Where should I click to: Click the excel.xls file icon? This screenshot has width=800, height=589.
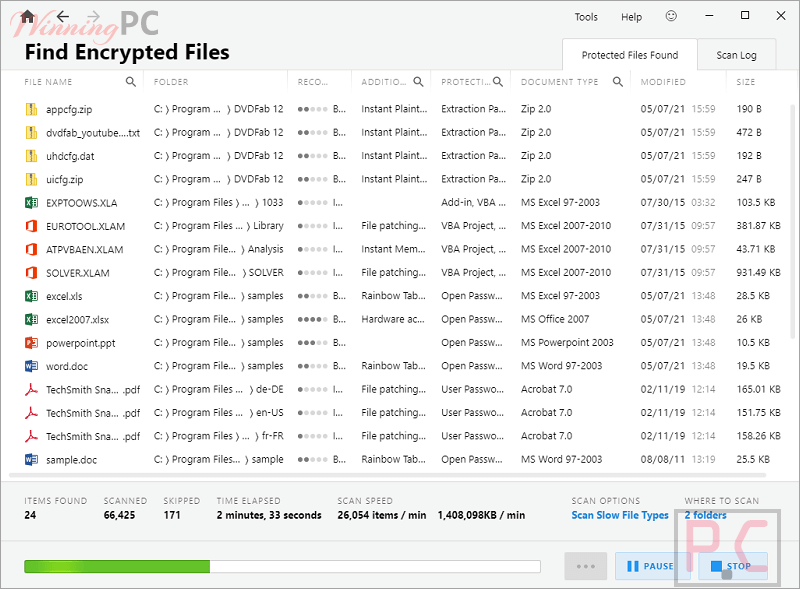pyautogui.click(x=31, y=296)
